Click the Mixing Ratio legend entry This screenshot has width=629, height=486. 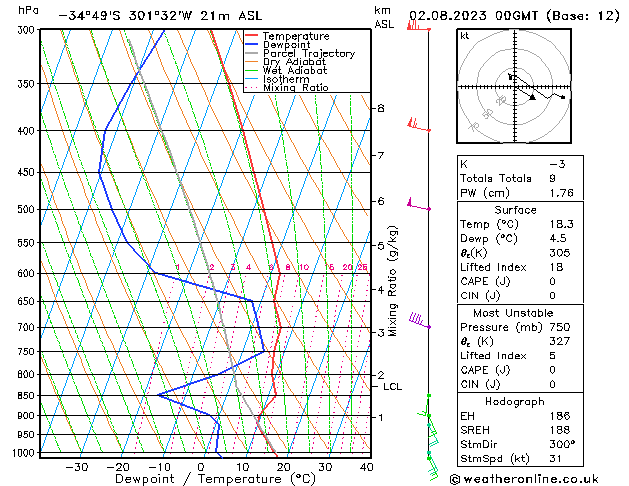click(x=287, y=87)
